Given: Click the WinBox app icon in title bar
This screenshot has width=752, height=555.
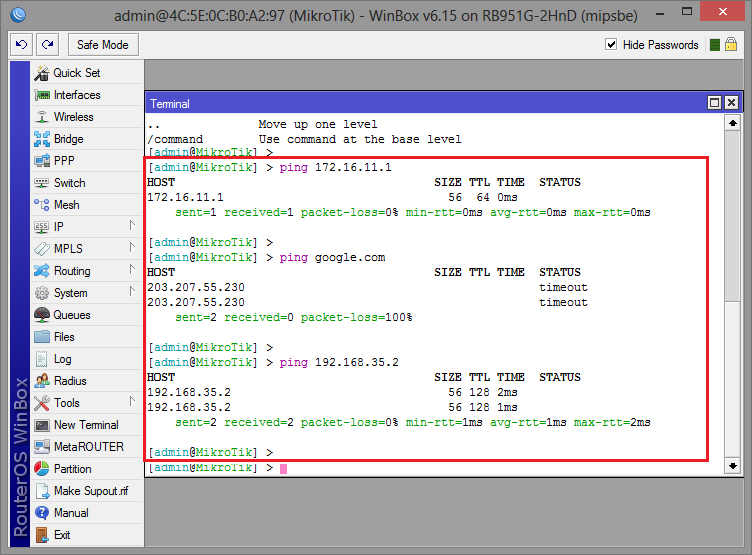Looking at the screenshot, I should tap(18, 15).
